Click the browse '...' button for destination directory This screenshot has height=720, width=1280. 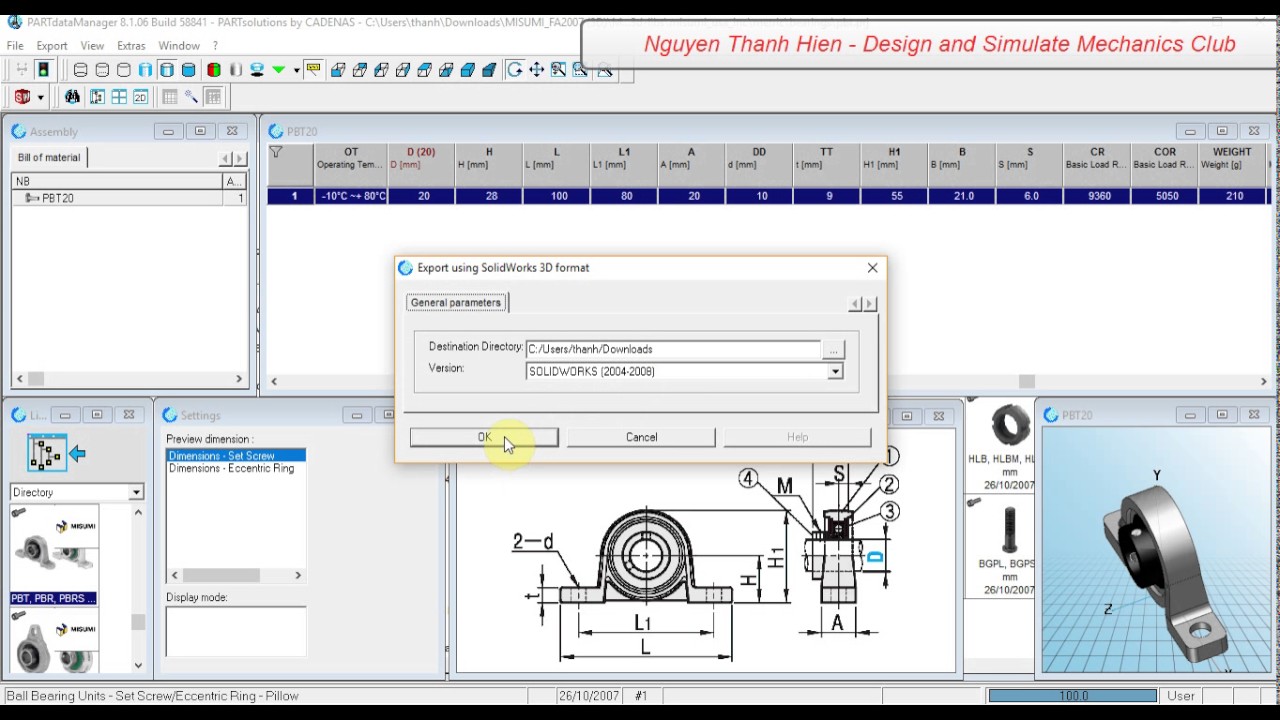coord(833,349)
